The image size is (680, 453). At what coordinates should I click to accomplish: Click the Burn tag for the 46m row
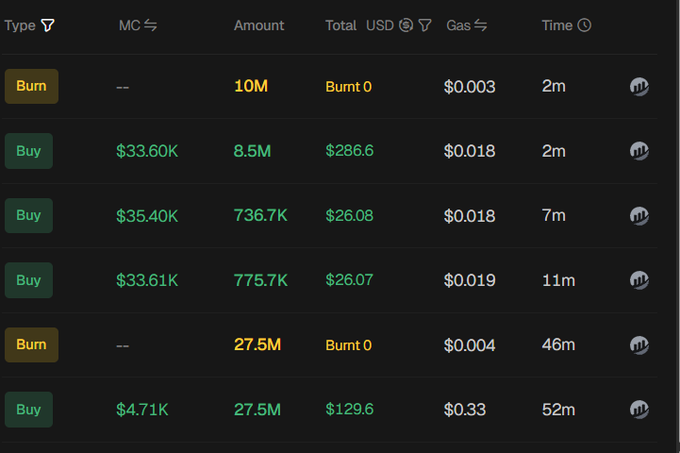tap(32, 345)
